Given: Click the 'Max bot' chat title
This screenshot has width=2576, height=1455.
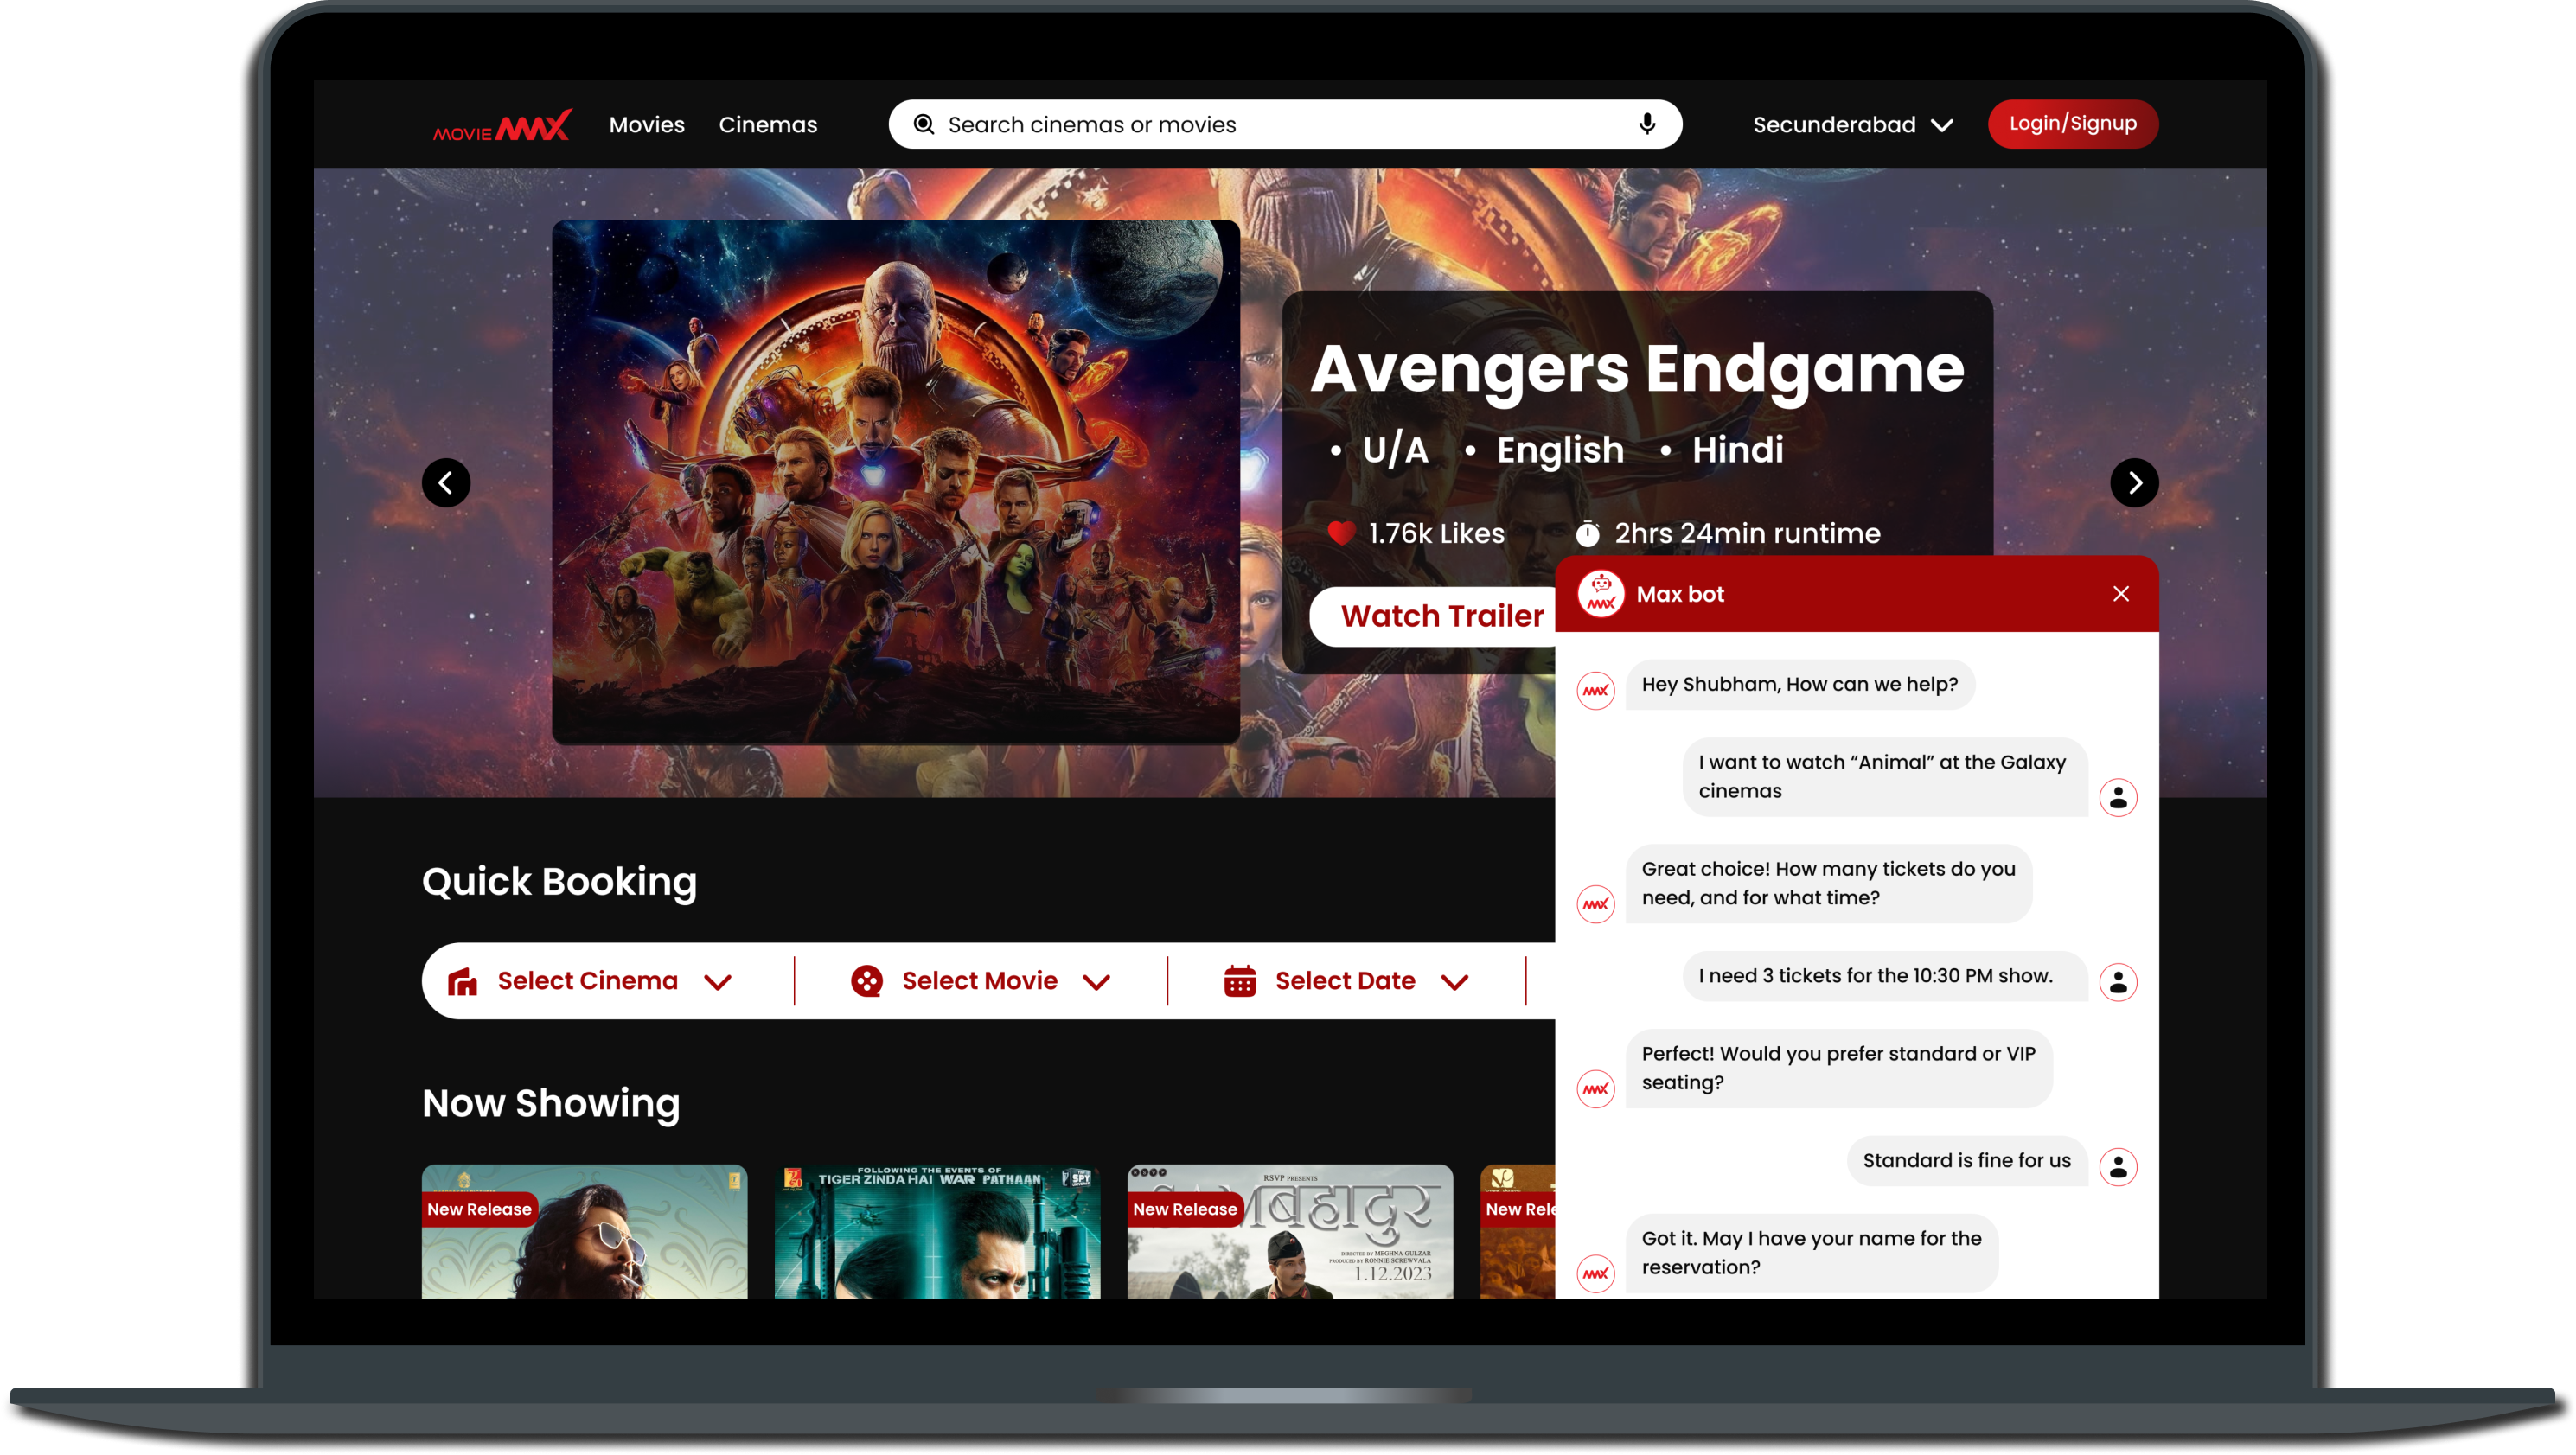Looking at the screenshot, I should click(x=1680, y=594).
